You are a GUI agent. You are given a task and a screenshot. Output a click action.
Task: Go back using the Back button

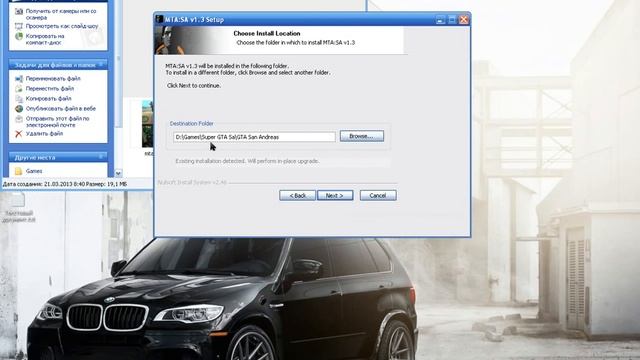click(x=297, y=196)
